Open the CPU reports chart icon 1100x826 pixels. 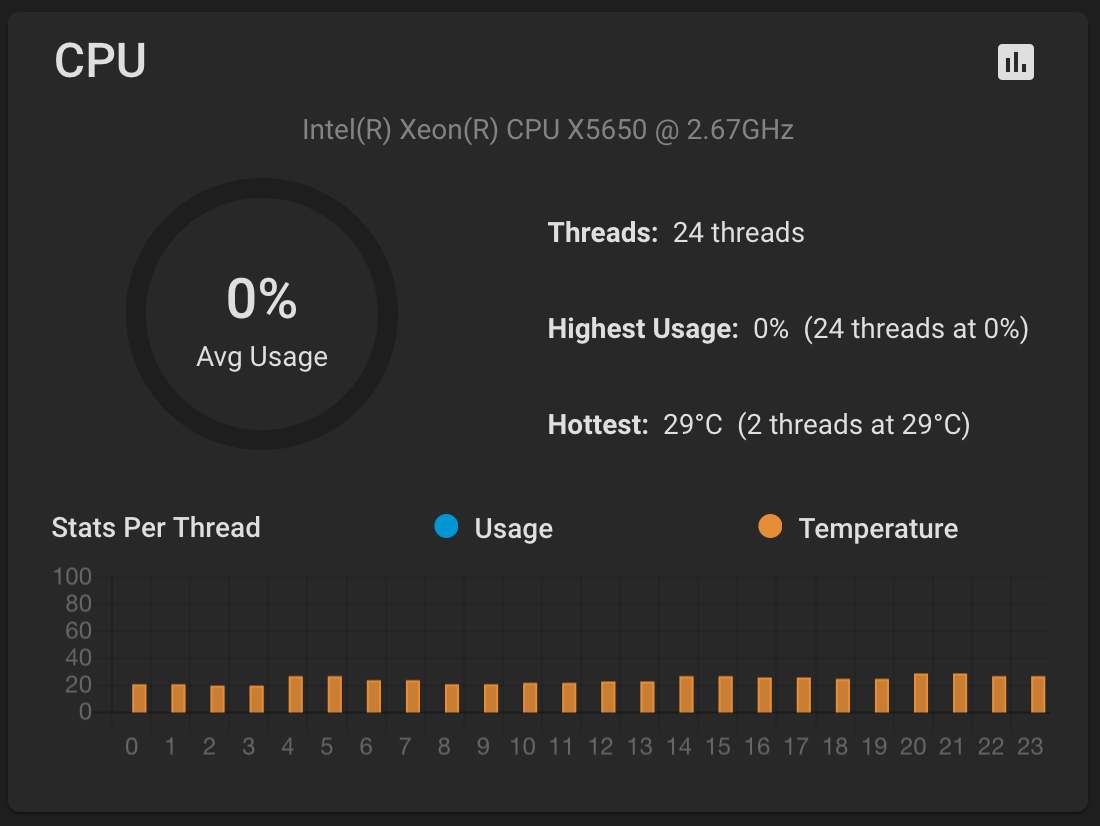point(1016,62)
